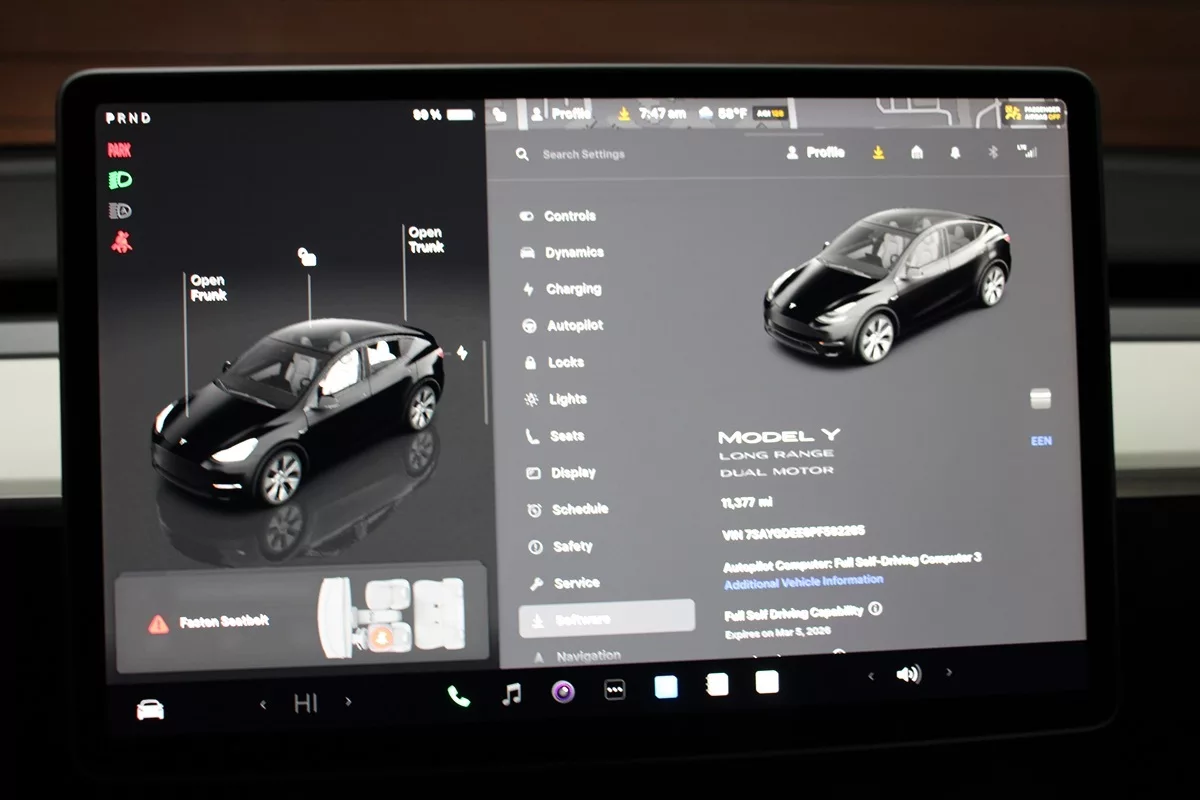
Task: Tap the yellow software download icon
Action: pos(878,152)
